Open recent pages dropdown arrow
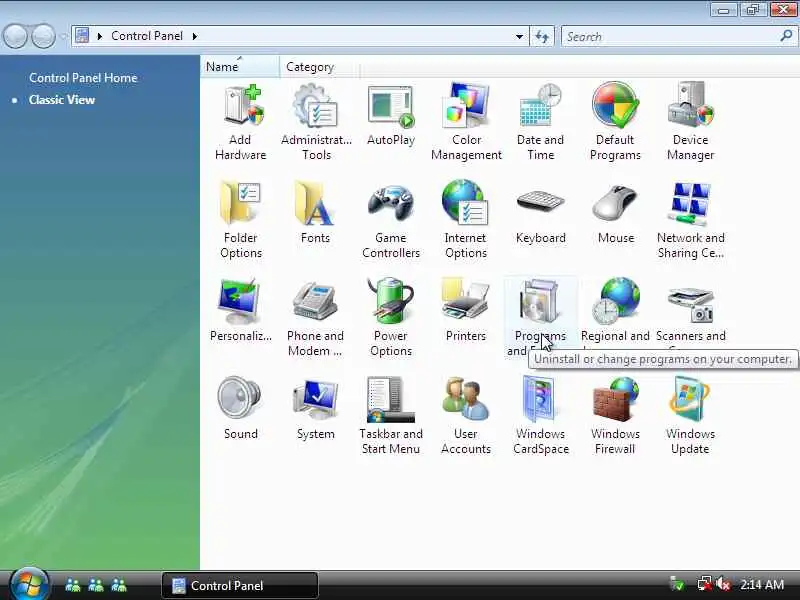 pyautogui.click(x=63, y=37)
